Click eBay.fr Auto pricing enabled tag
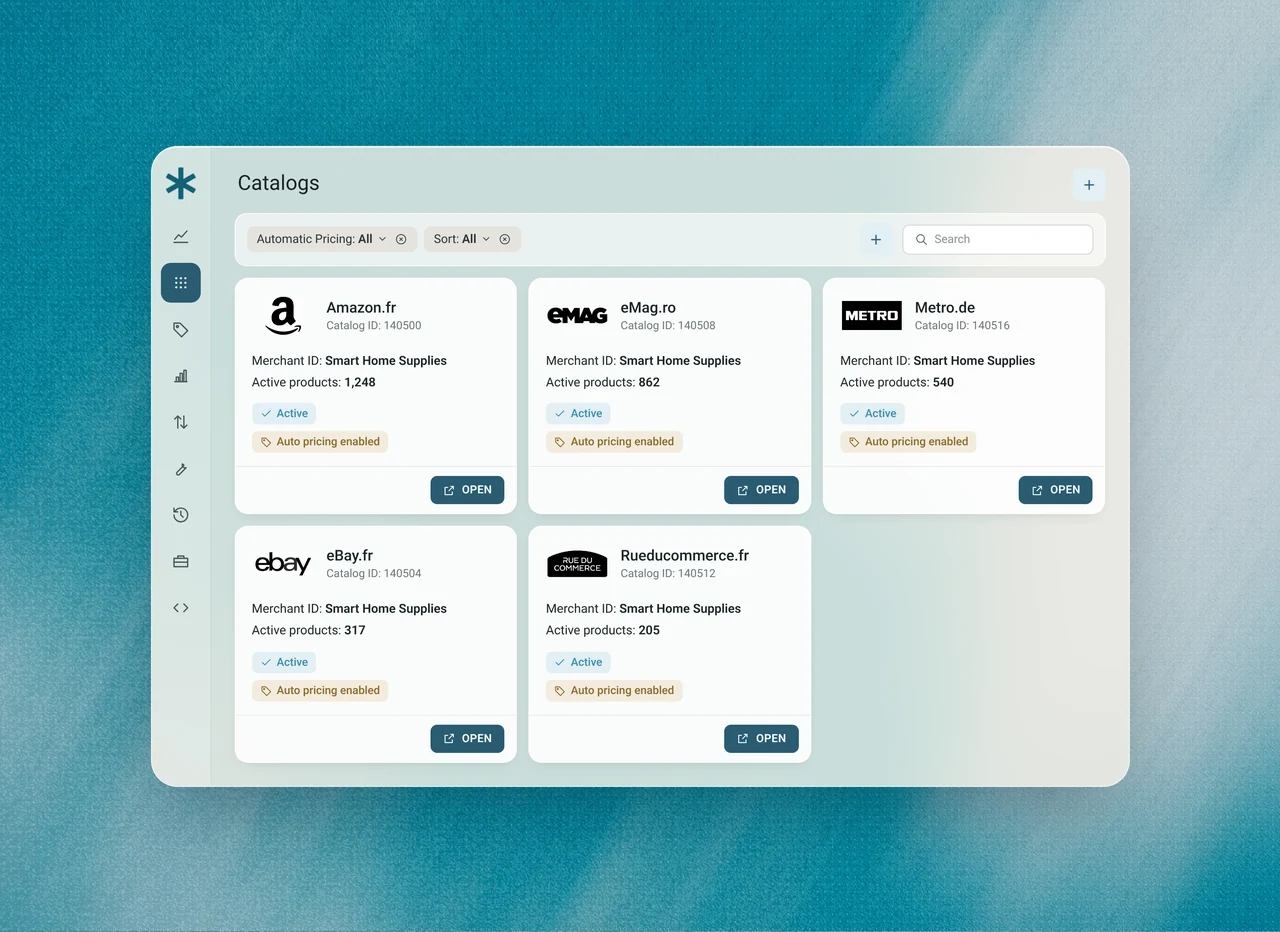1280x932 pixels. tap(320, 690)
